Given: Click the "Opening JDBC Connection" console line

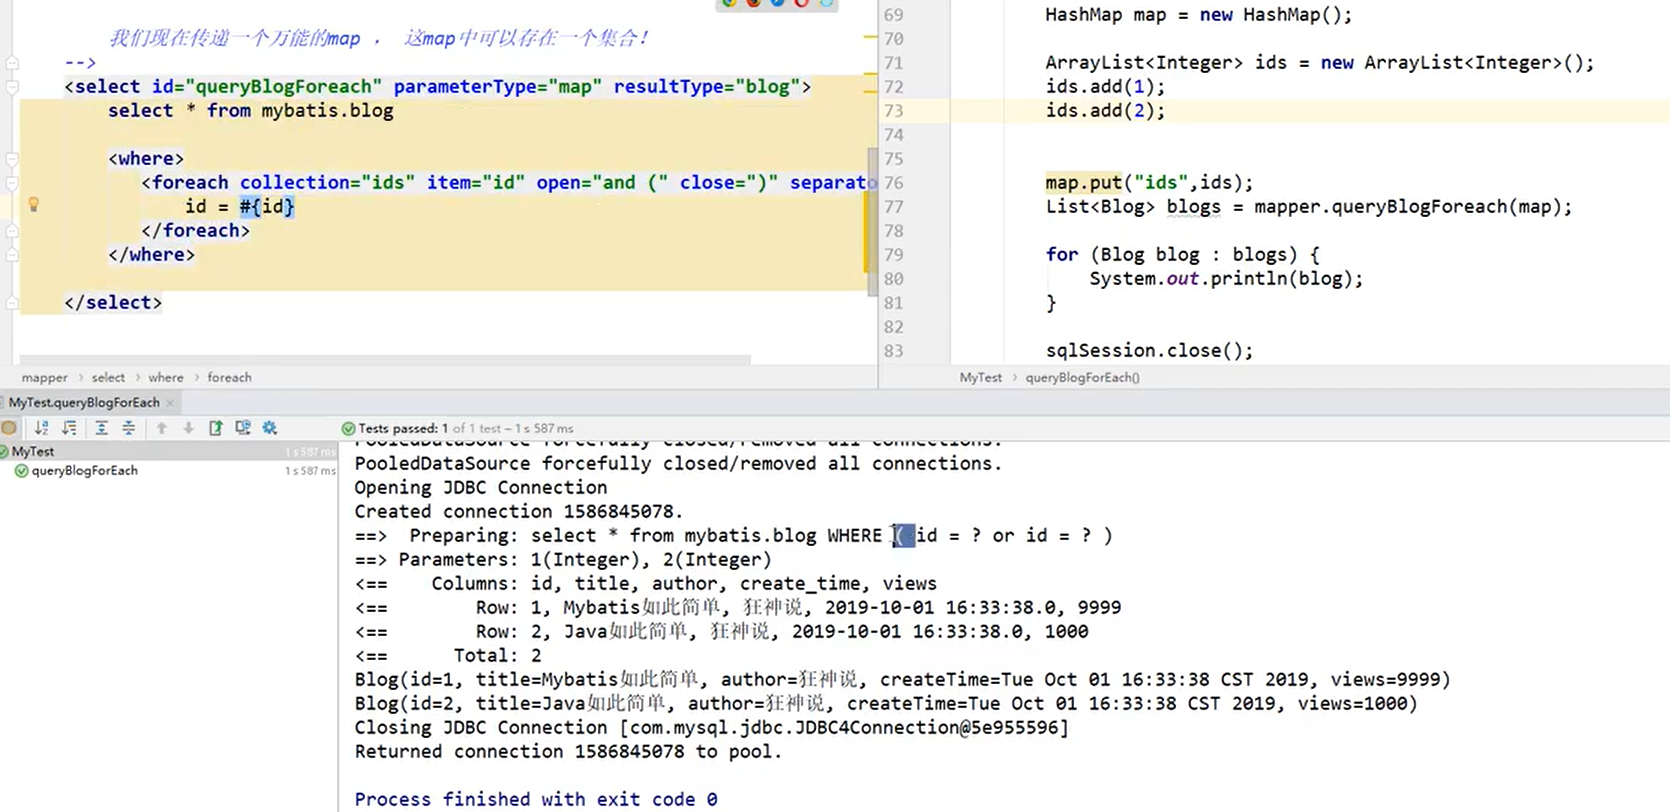Looking at the screenshot, I should [481, 488].
